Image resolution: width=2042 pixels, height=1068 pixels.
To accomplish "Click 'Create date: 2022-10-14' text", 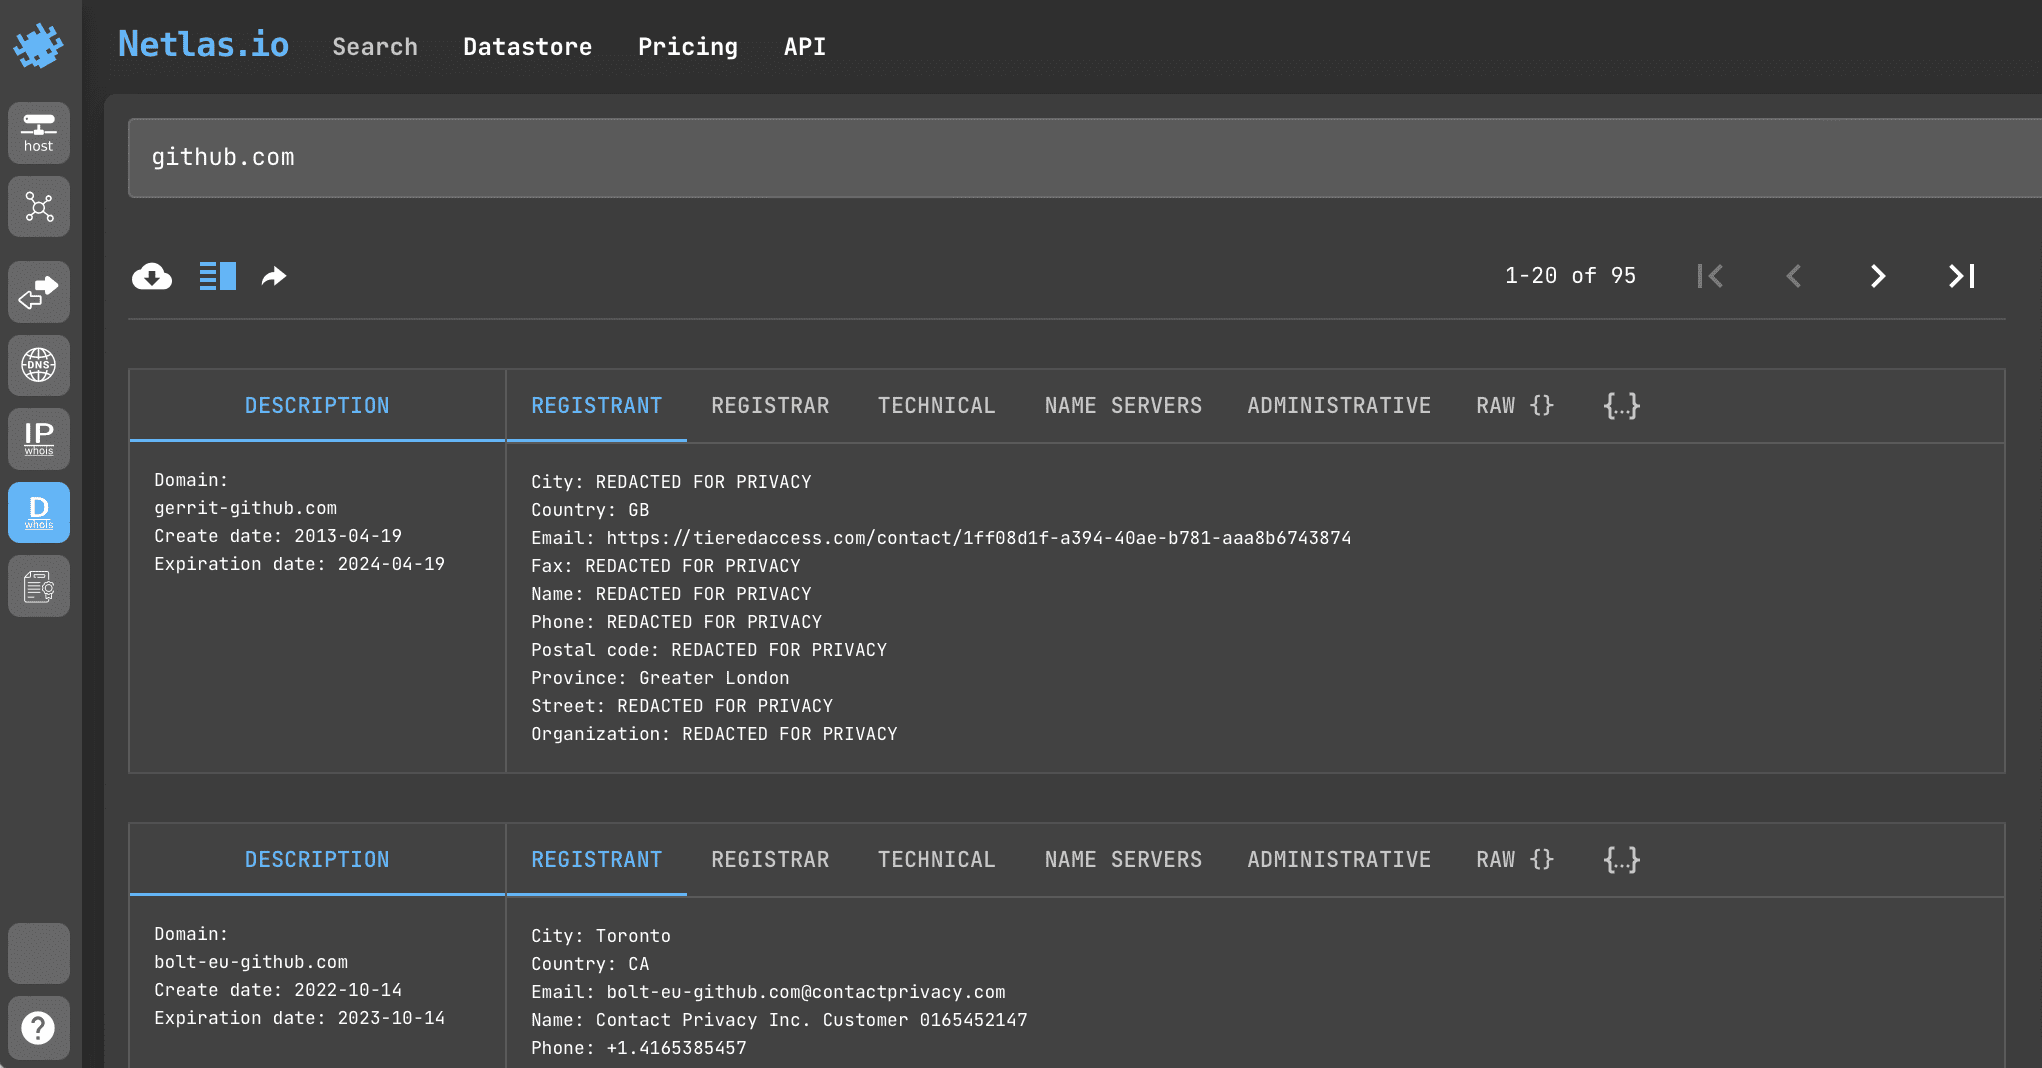I will click(278, 990).
